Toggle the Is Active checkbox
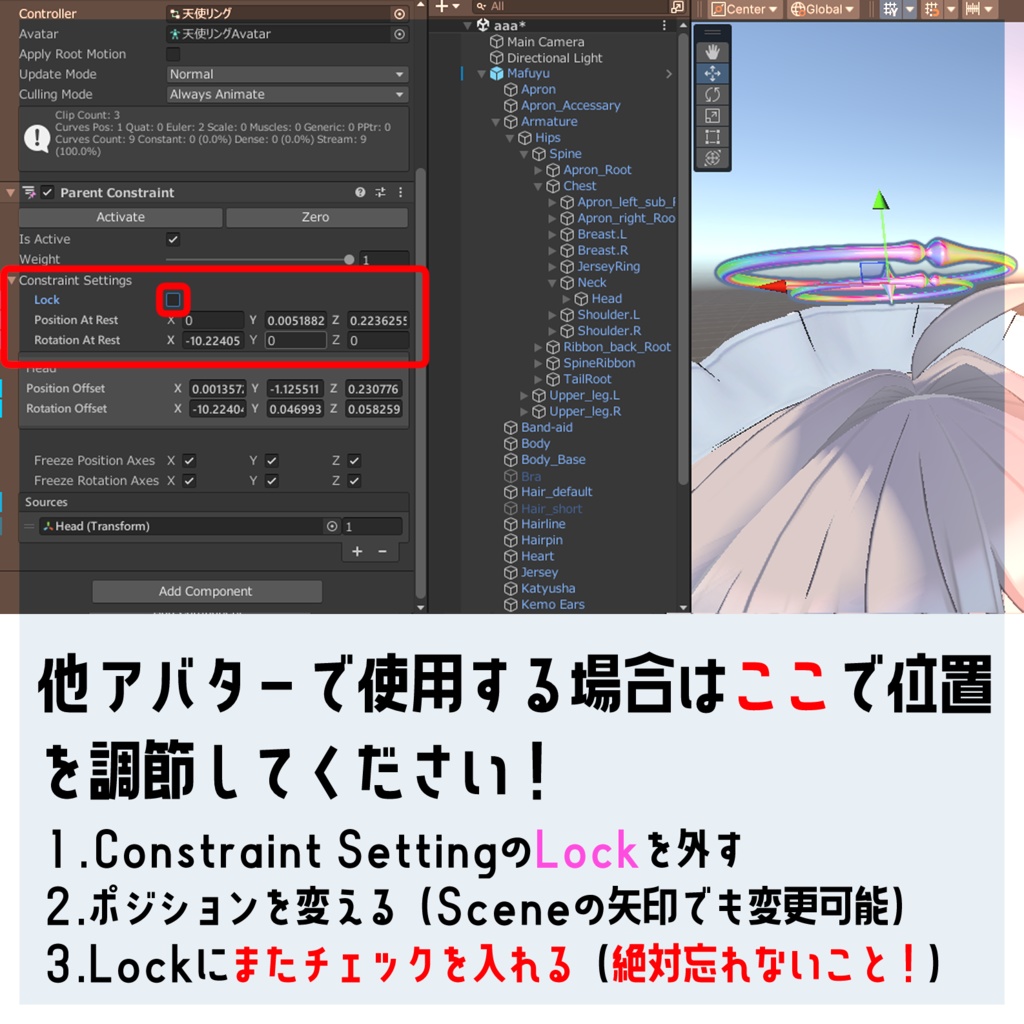Viewport: 1024px width, 1024px height. tap(173, 239)
